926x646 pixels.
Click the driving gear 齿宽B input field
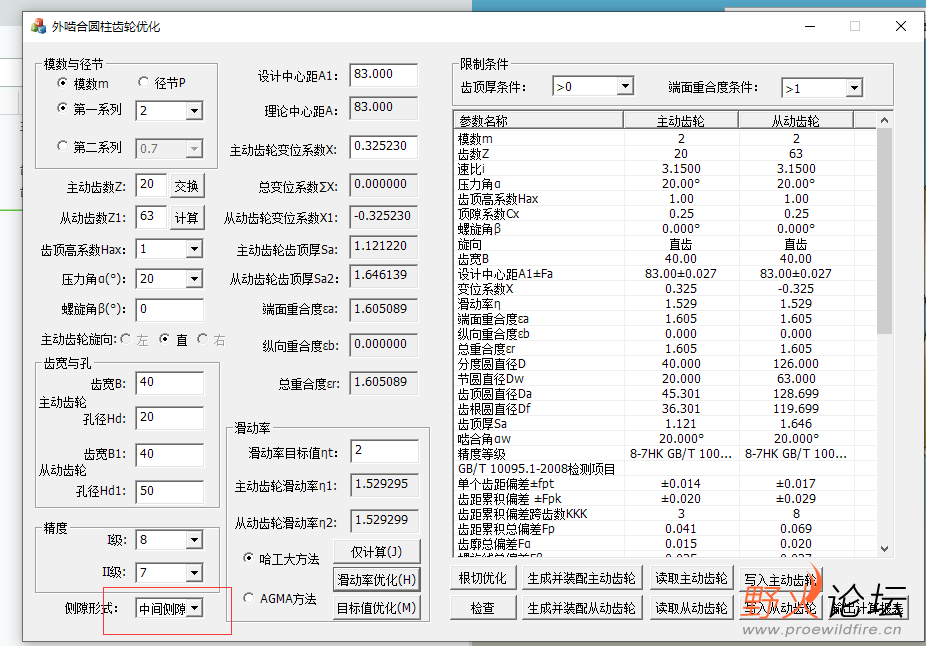pos(170,383)
